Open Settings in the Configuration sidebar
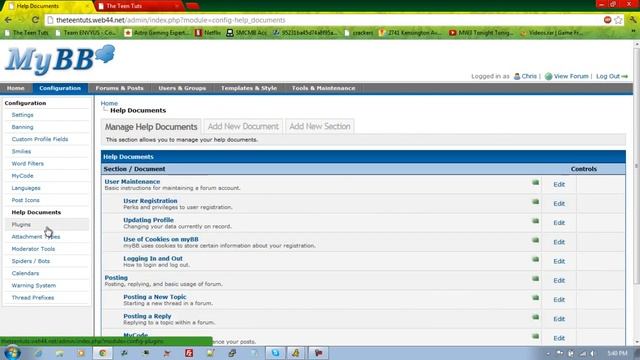 click(x=22, y=115)
